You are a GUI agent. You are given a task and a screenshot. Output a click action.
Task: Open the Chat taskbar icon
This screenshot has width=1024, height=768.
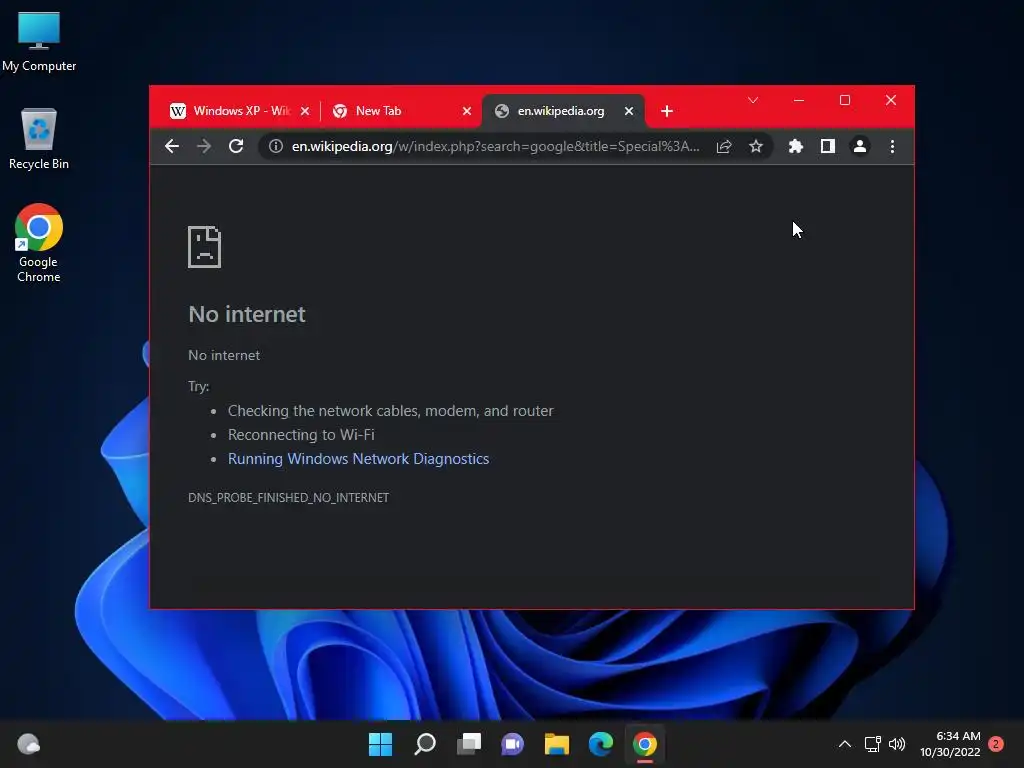[x=513, y=744]
